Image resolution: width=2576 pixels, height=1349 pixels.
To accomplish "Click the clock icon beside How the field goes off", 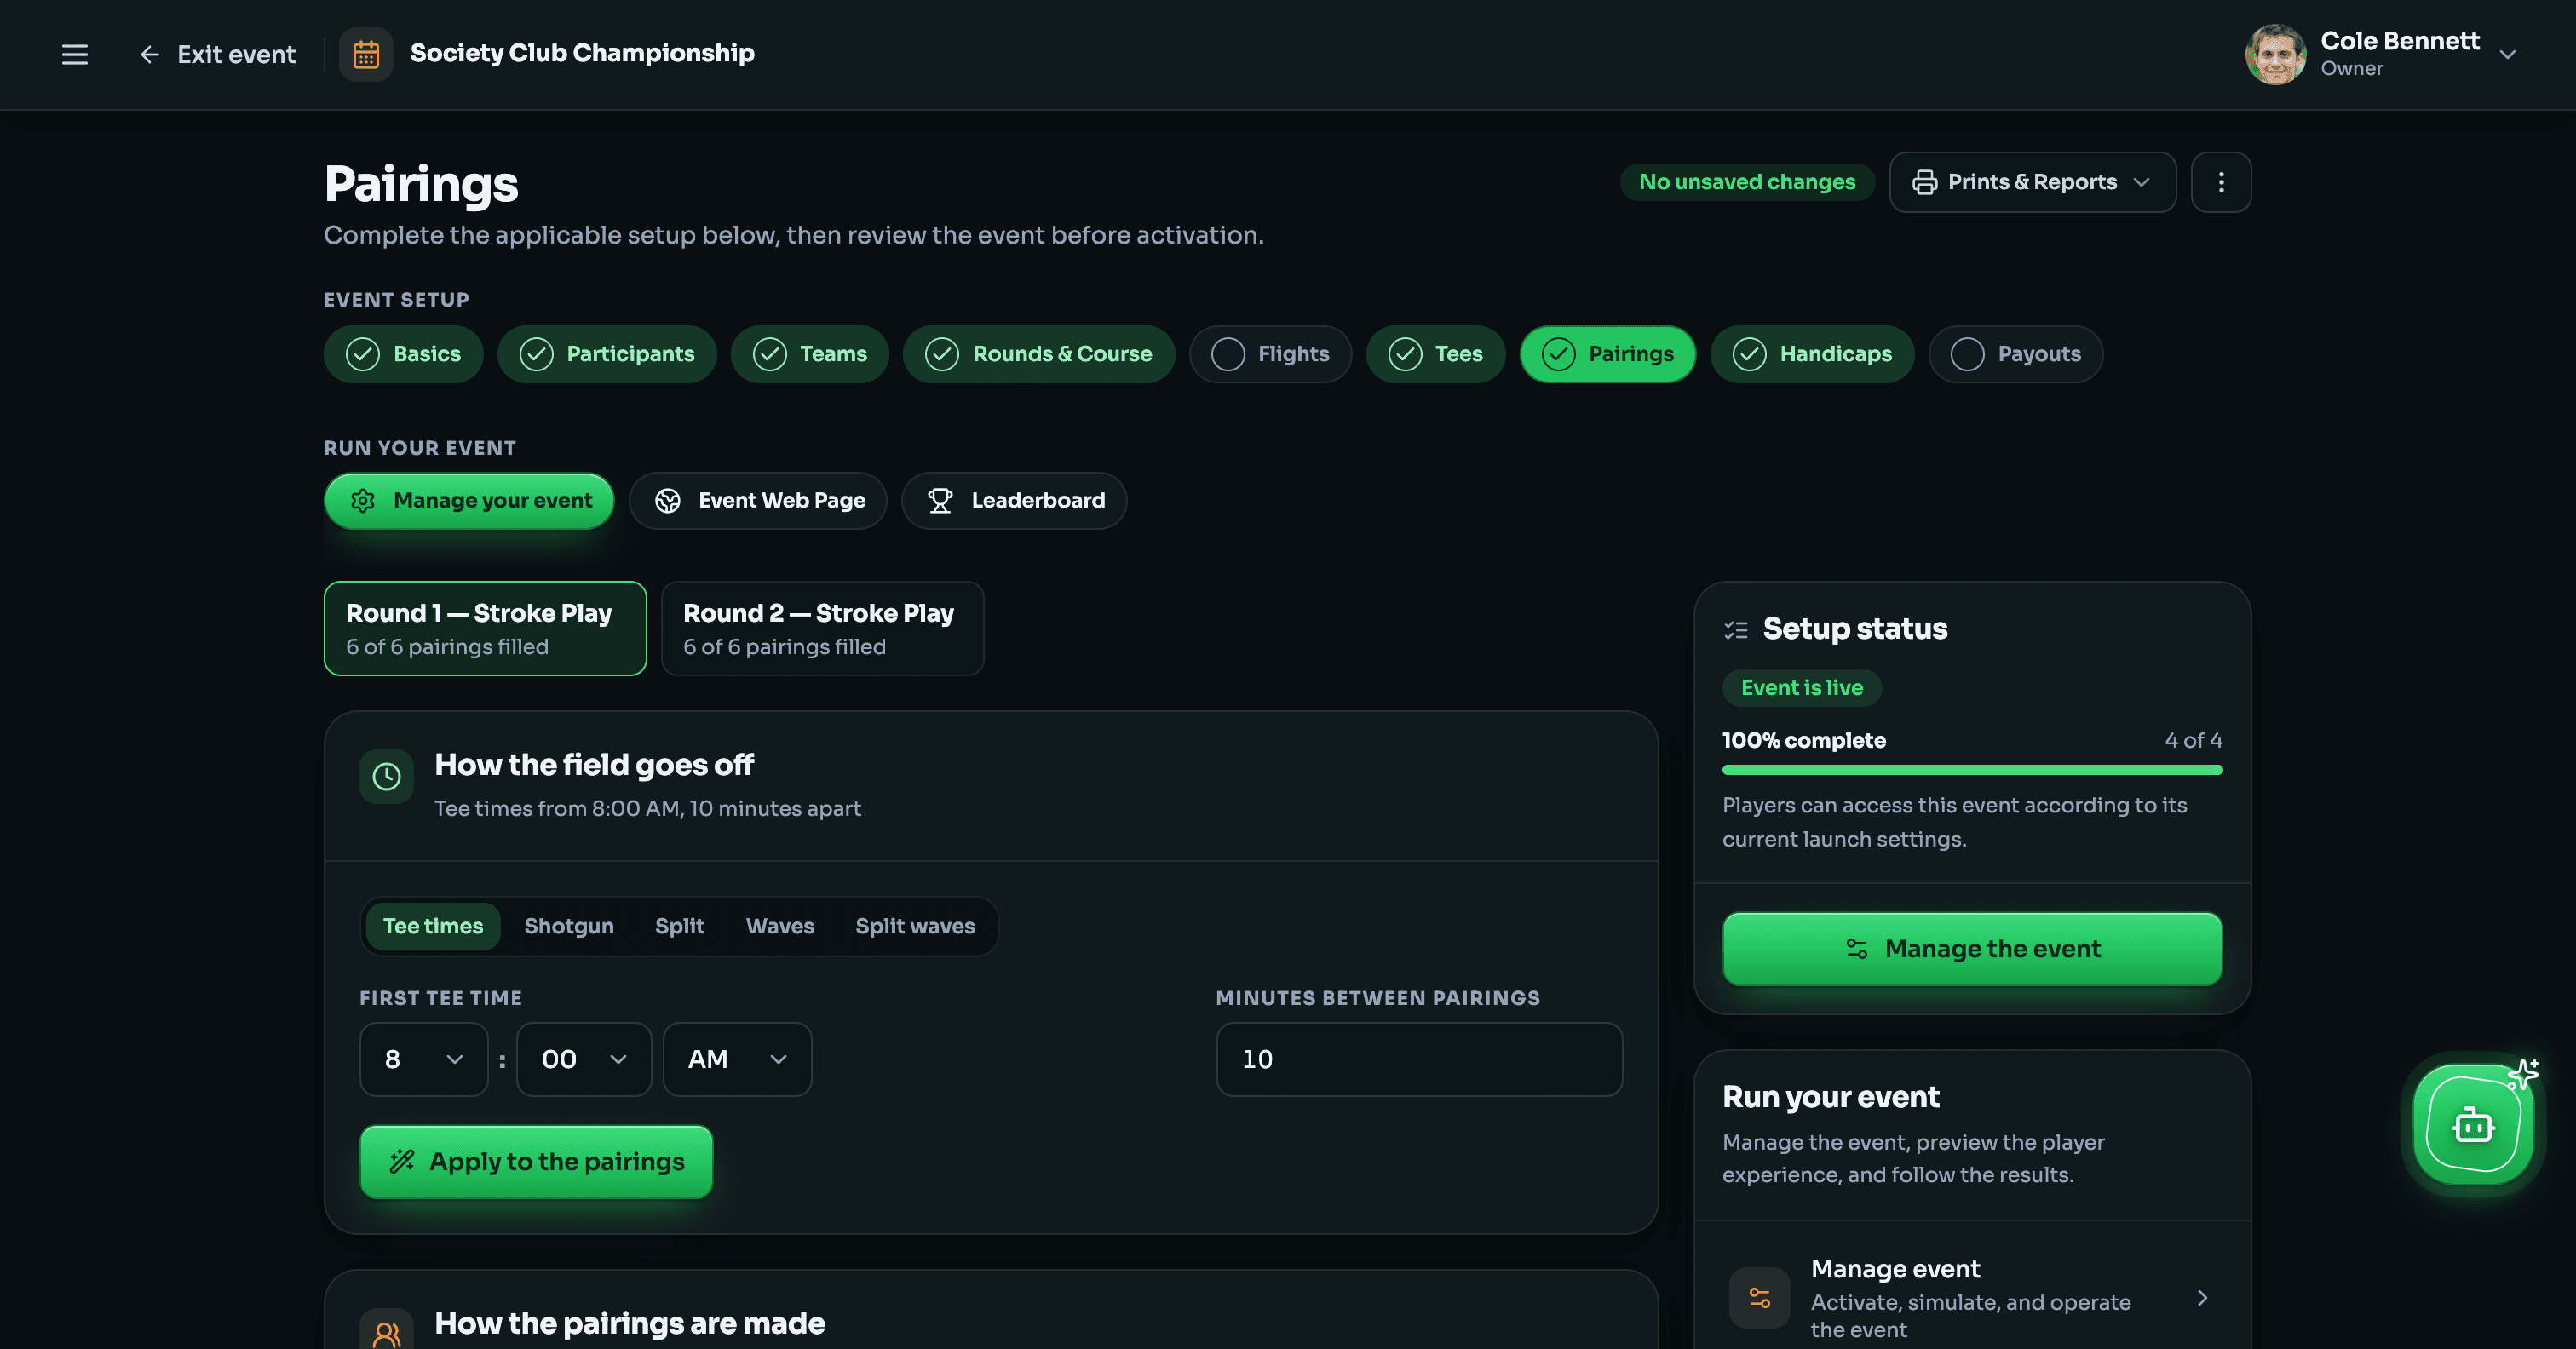I will pyautogui.click(x=386, y=776).
